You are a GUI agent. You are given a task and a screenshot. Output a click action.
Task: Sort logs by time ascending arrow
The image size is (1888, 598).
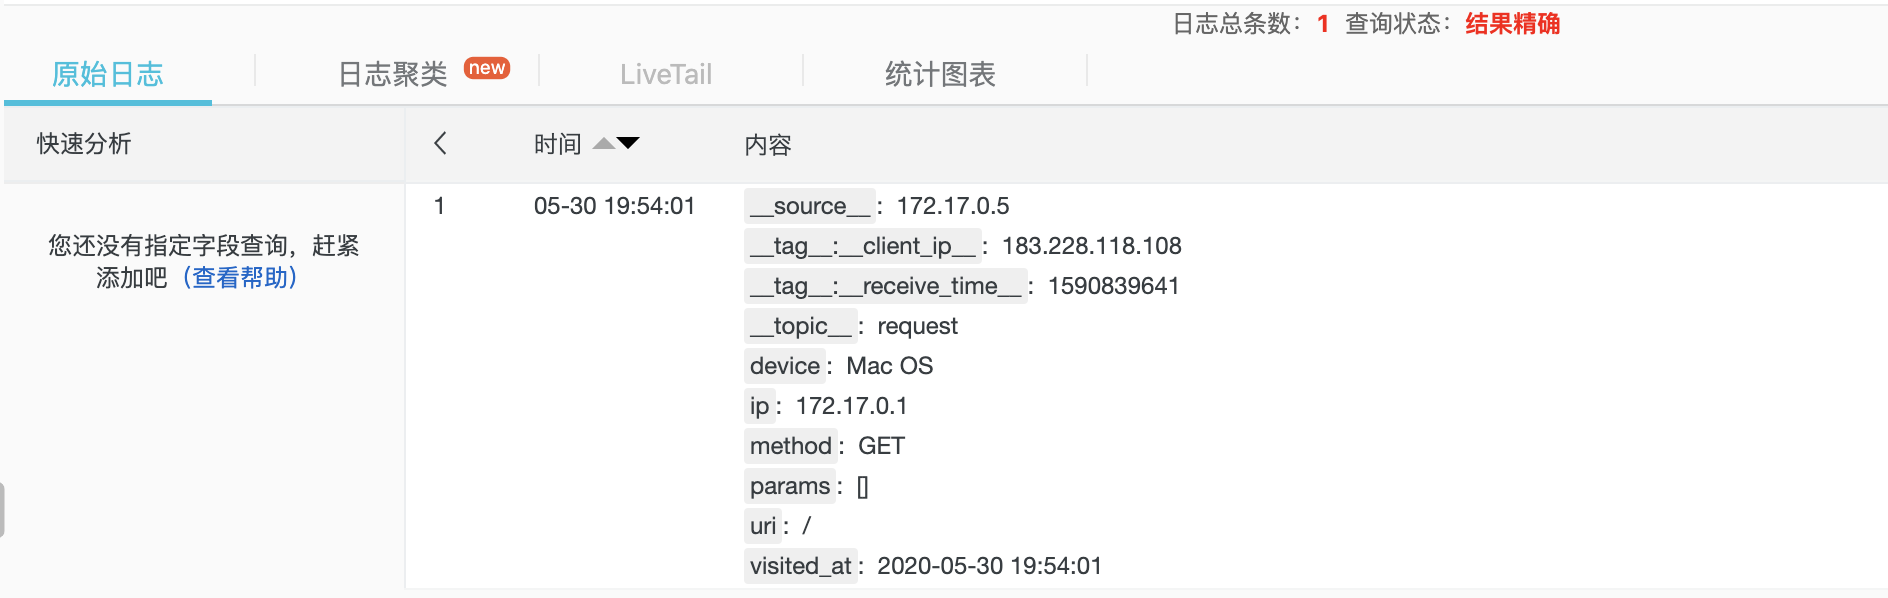click(604, 143)
